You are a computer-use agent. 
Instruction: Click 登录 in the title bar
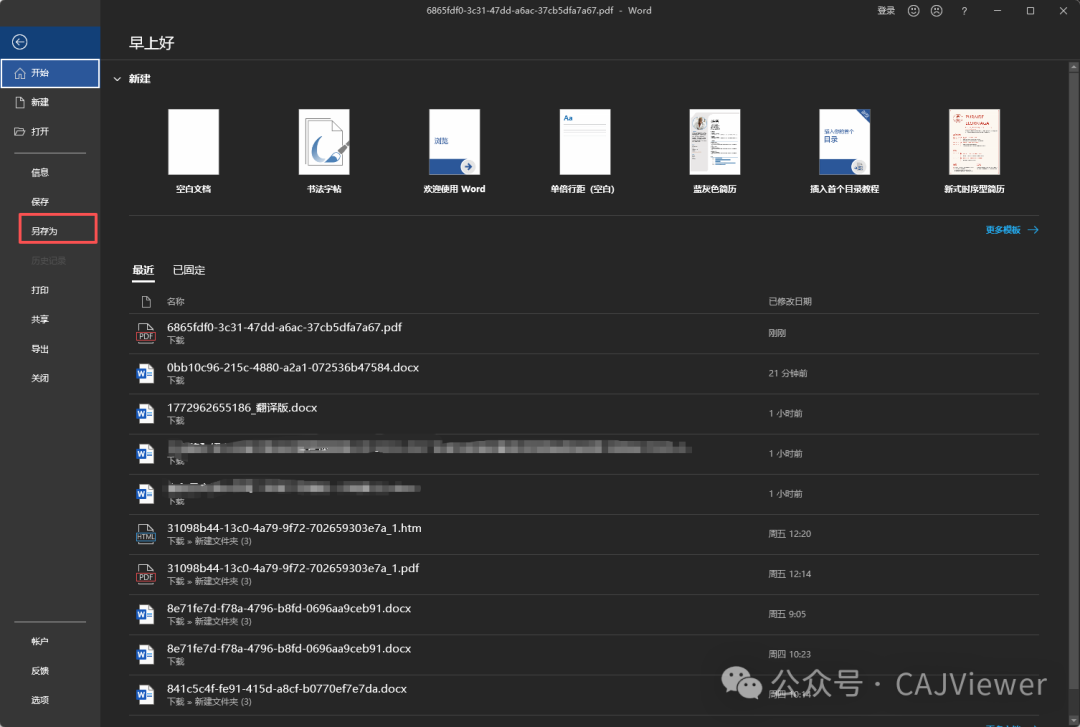click(886, 11)
